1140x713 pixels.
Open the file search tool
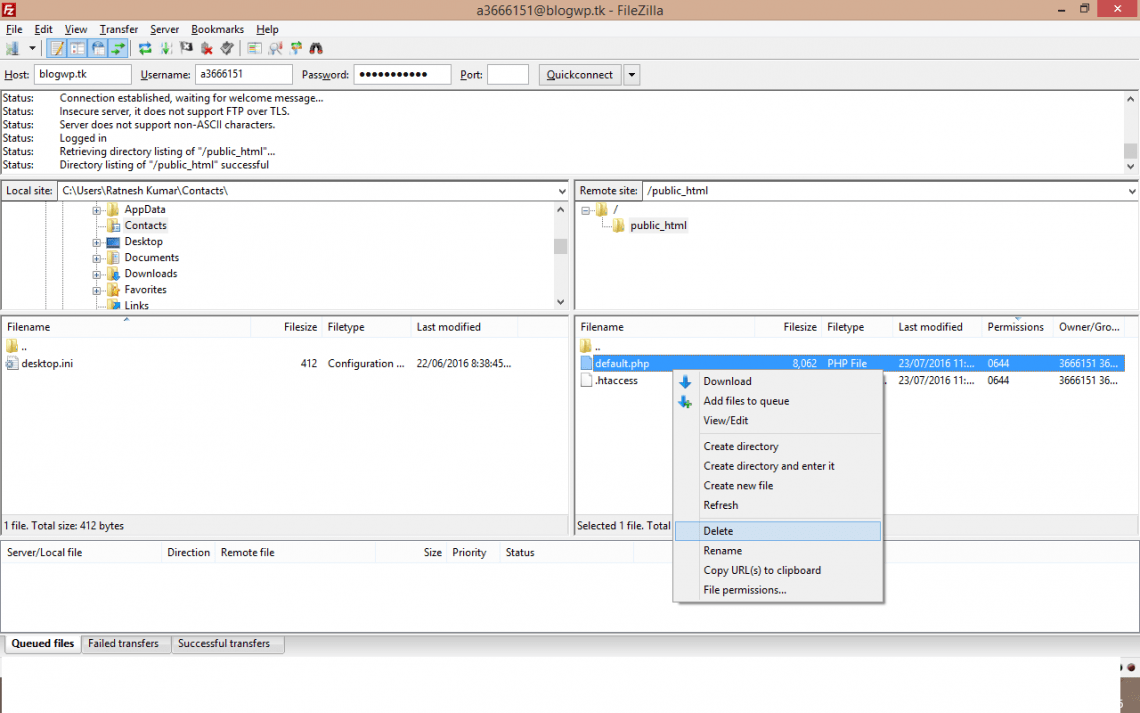(x=316, y=47)
